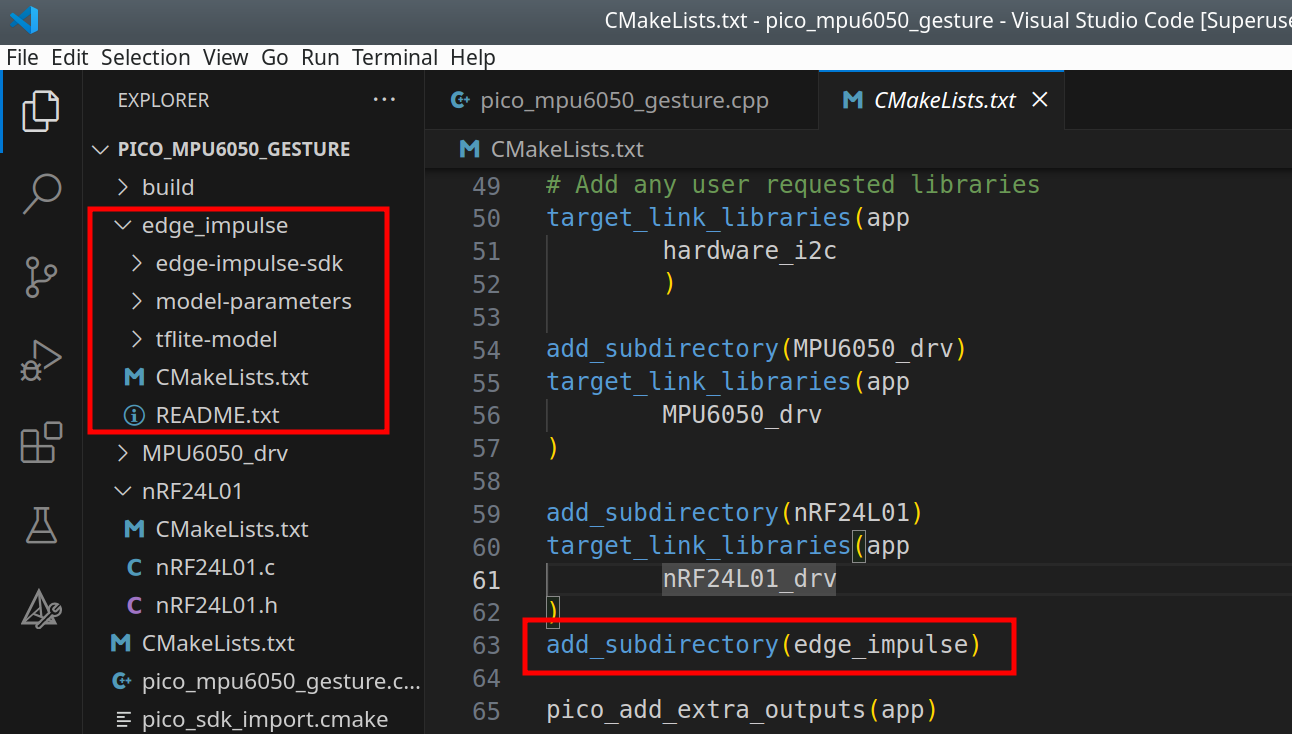
Task: Click add_subdirectory(edge_impulse) code line
Action: pos(764,645)
